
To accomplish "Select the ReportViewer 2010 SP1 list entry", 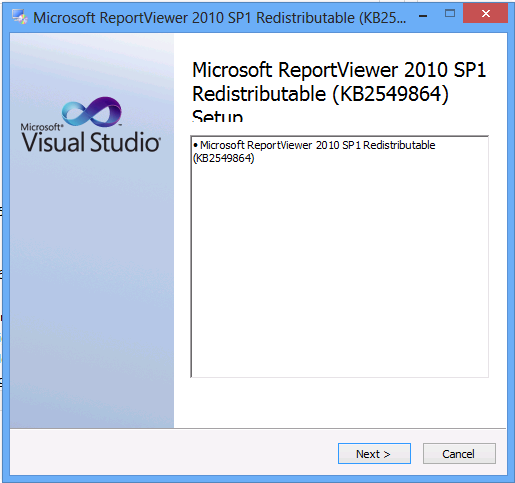I will point(314,152).
